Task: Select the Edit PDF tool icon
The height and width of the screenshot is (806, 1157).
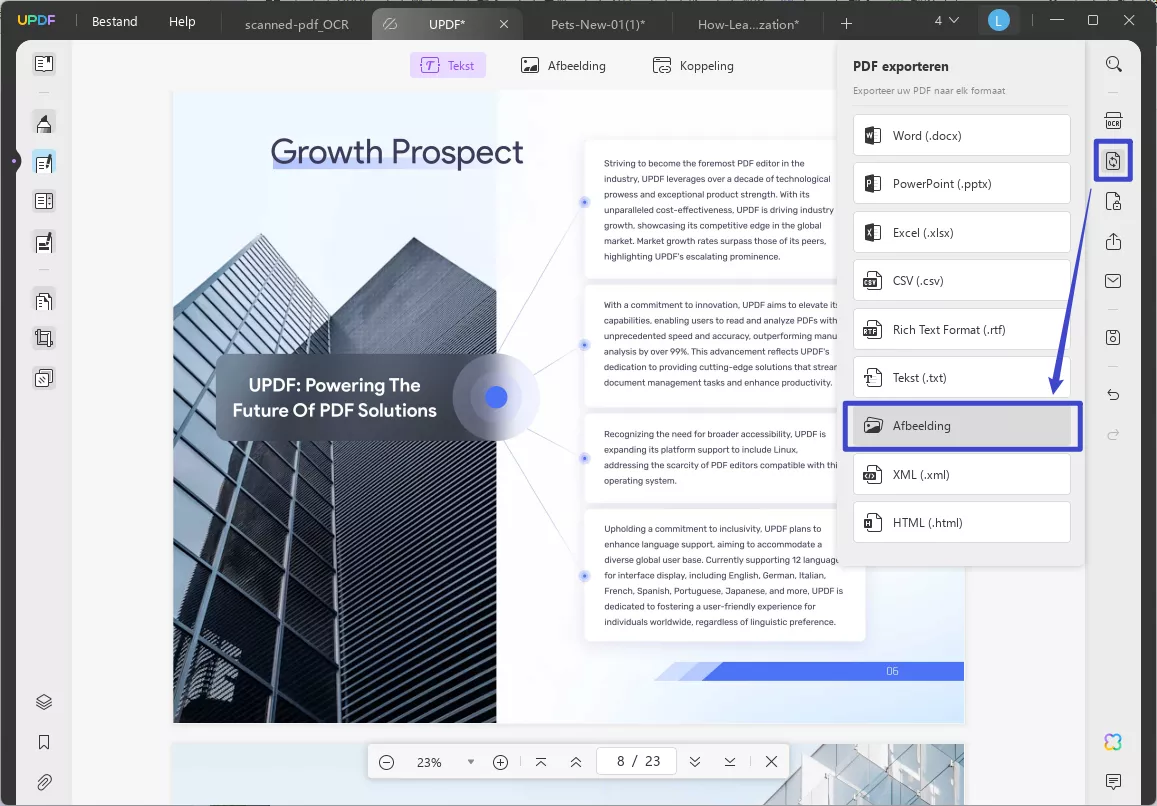Action: coord(44,162)
